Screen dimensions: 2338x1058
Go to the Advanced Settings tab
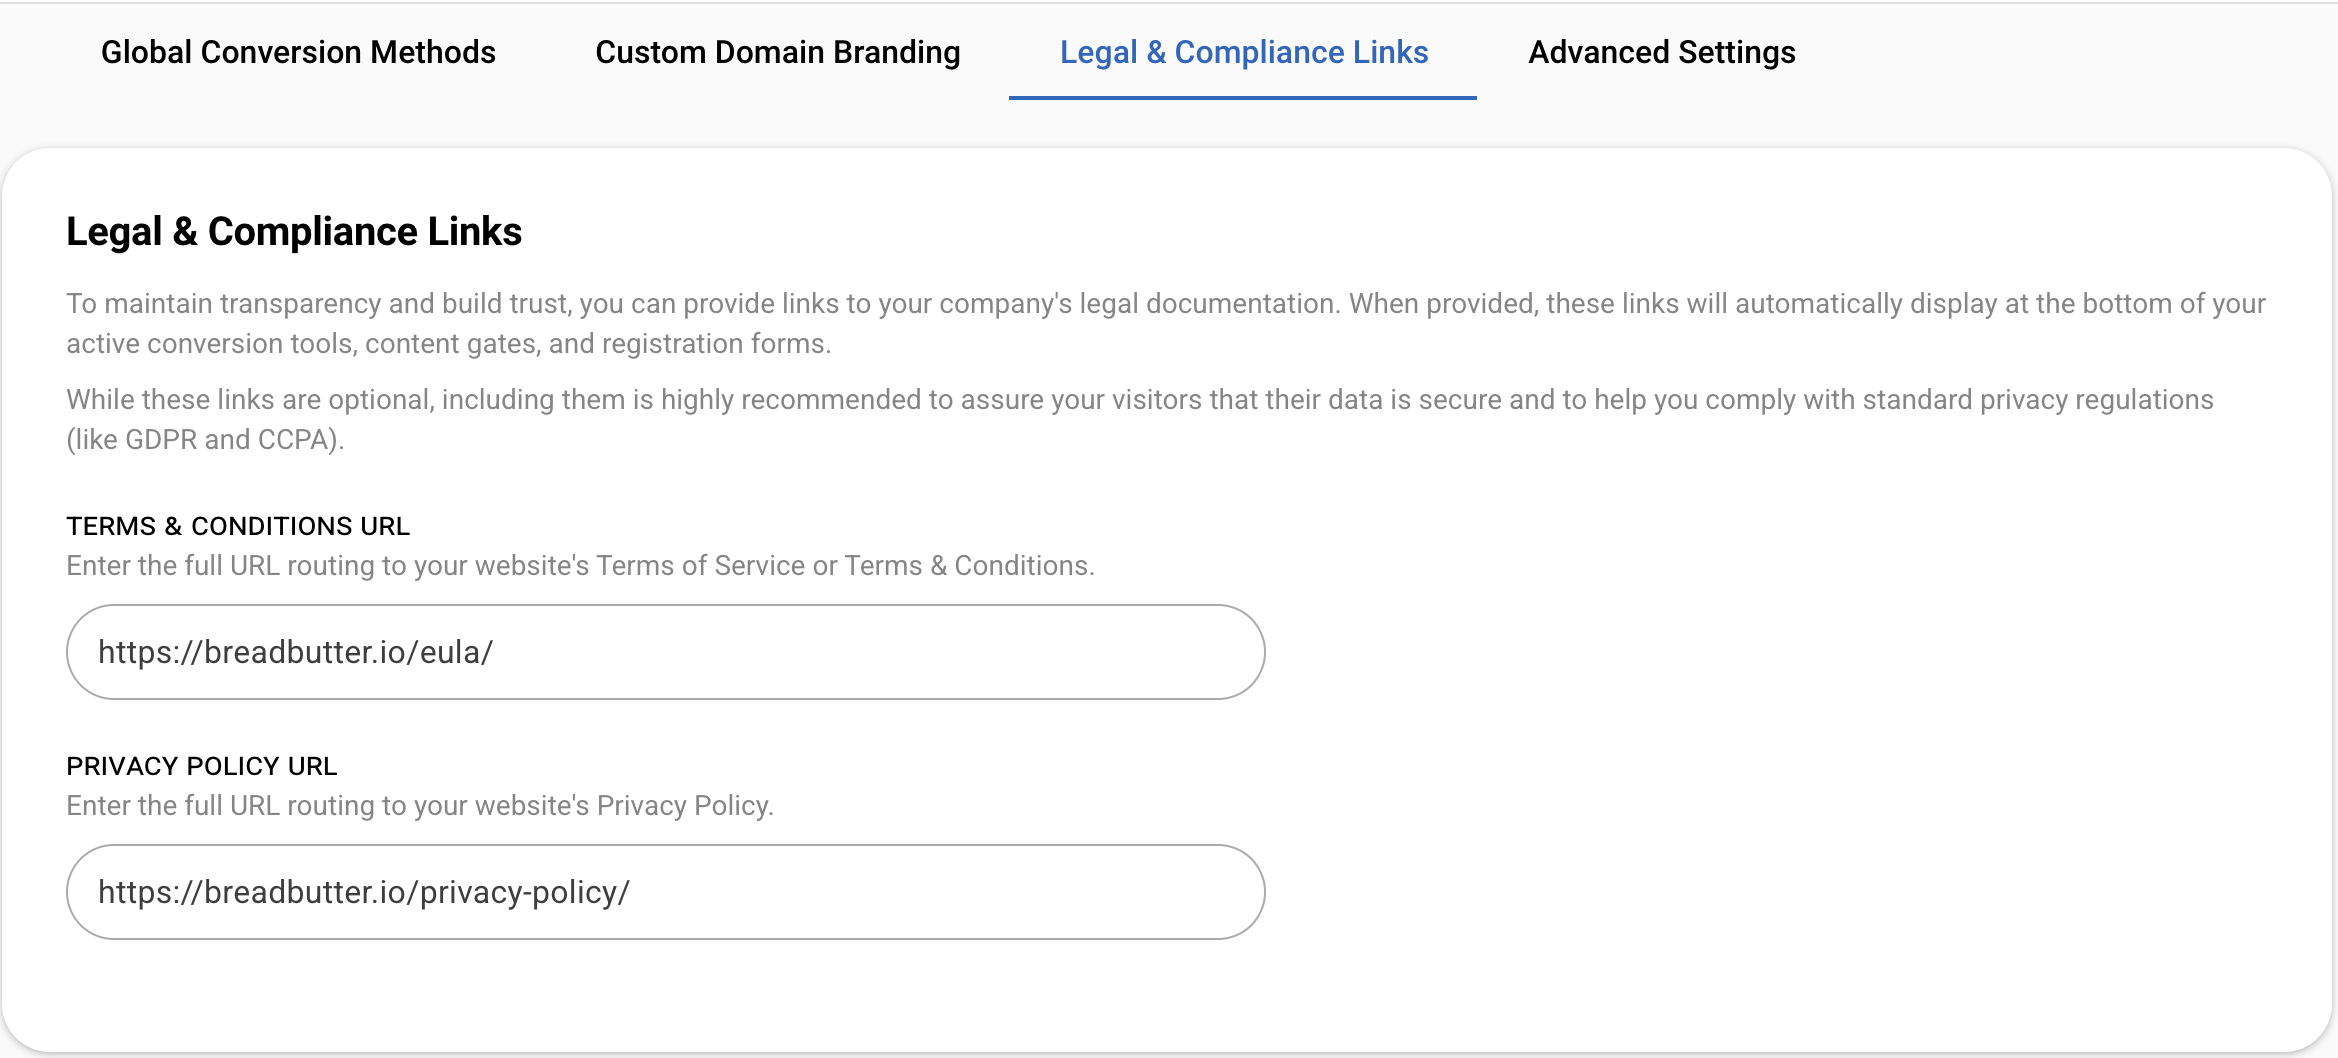(1661, 52)
